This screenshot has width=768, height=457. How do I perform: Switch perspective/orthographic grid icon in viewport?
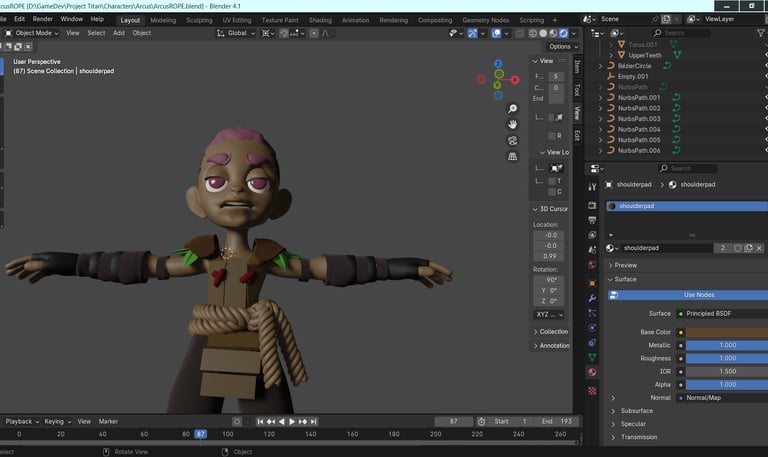[x=512, y=156]
